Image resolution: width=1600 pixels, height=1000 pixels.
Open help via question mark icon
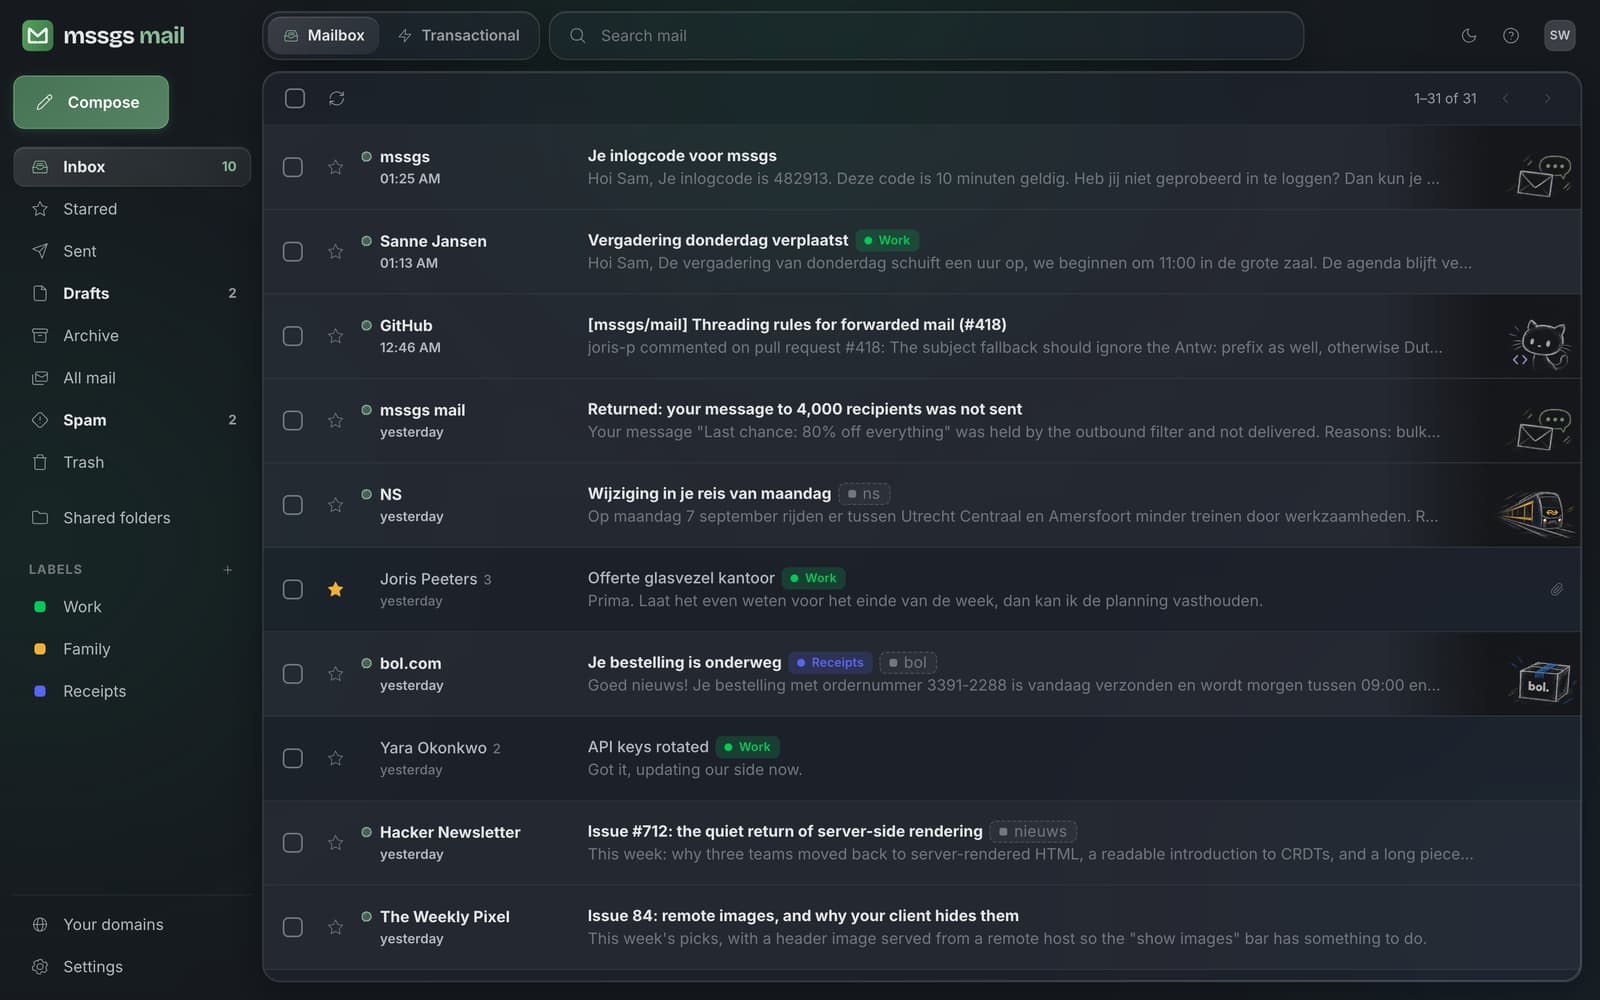click(1511, 36)
